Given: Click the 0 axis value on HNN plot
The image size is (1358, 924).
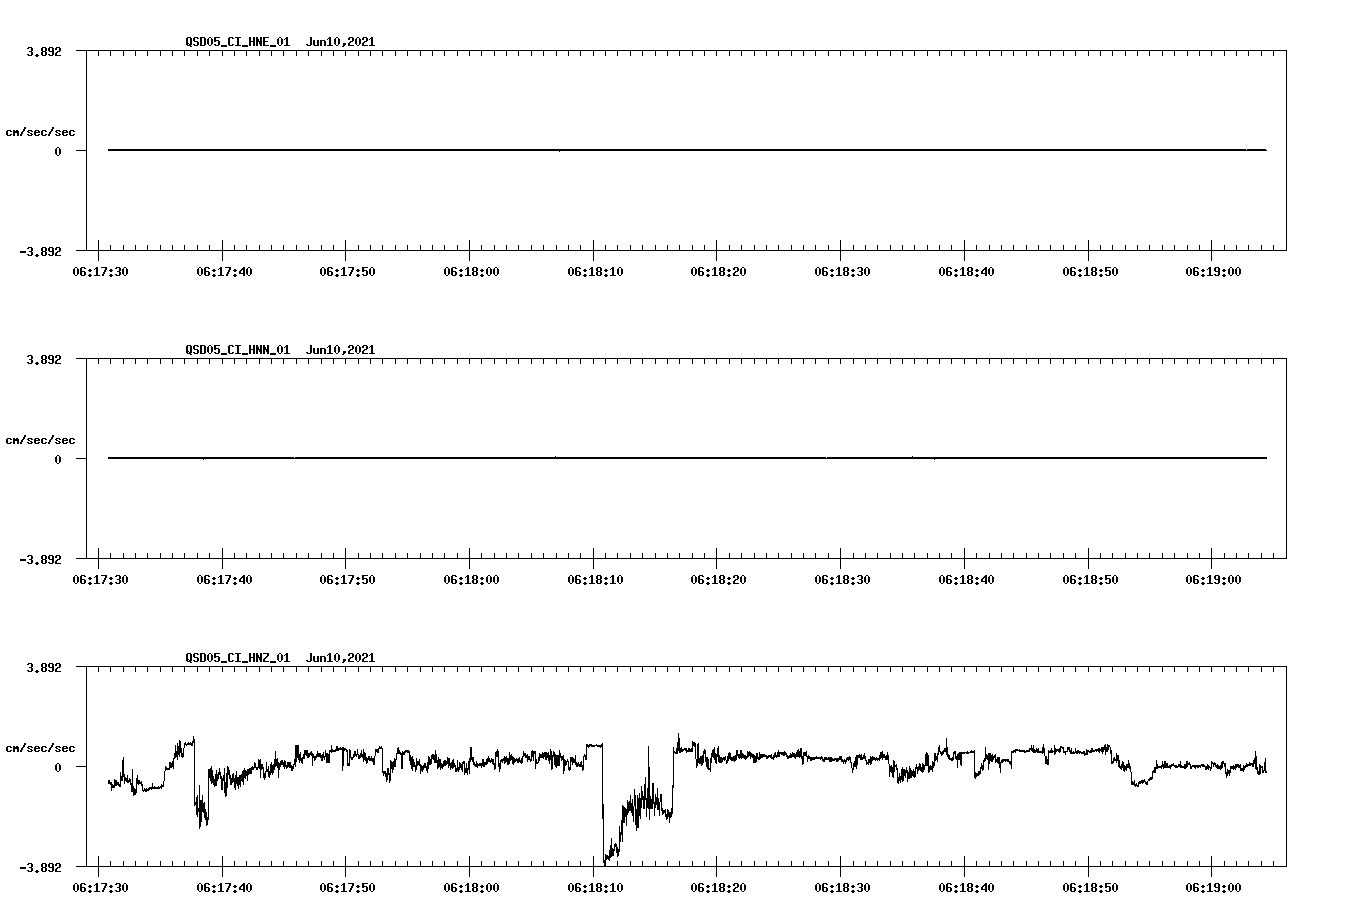Looking at the screenshot, I should click(58, 459).
